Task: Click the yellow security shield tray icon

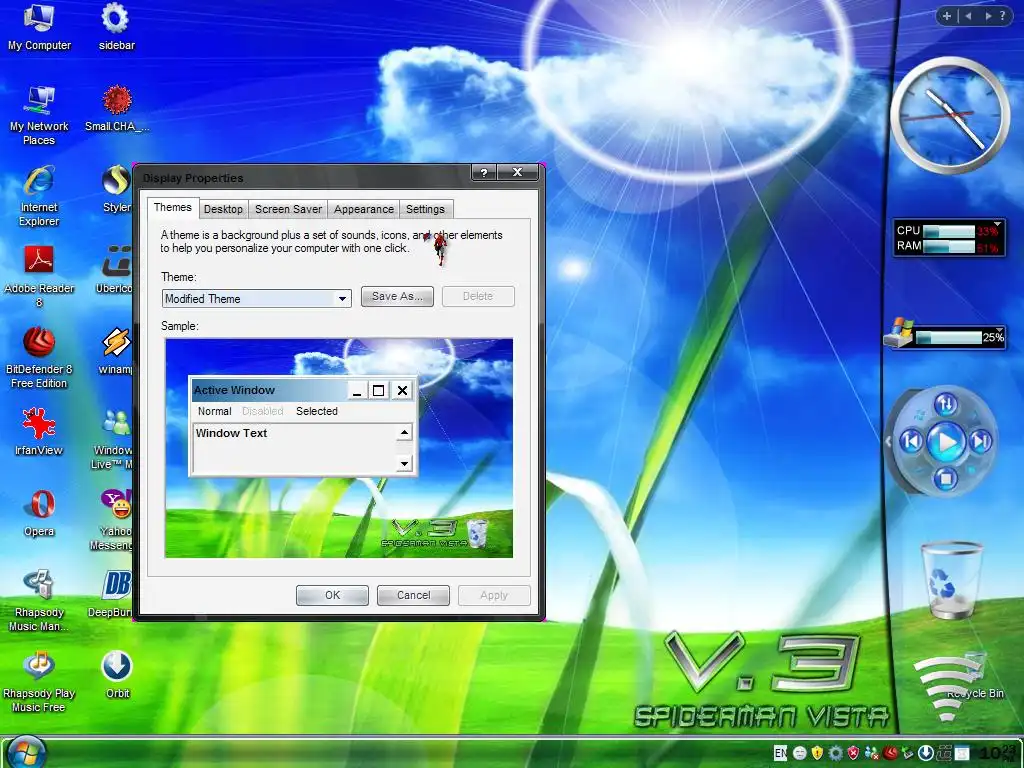Action: pyautogui.click(x=817, y=753)
